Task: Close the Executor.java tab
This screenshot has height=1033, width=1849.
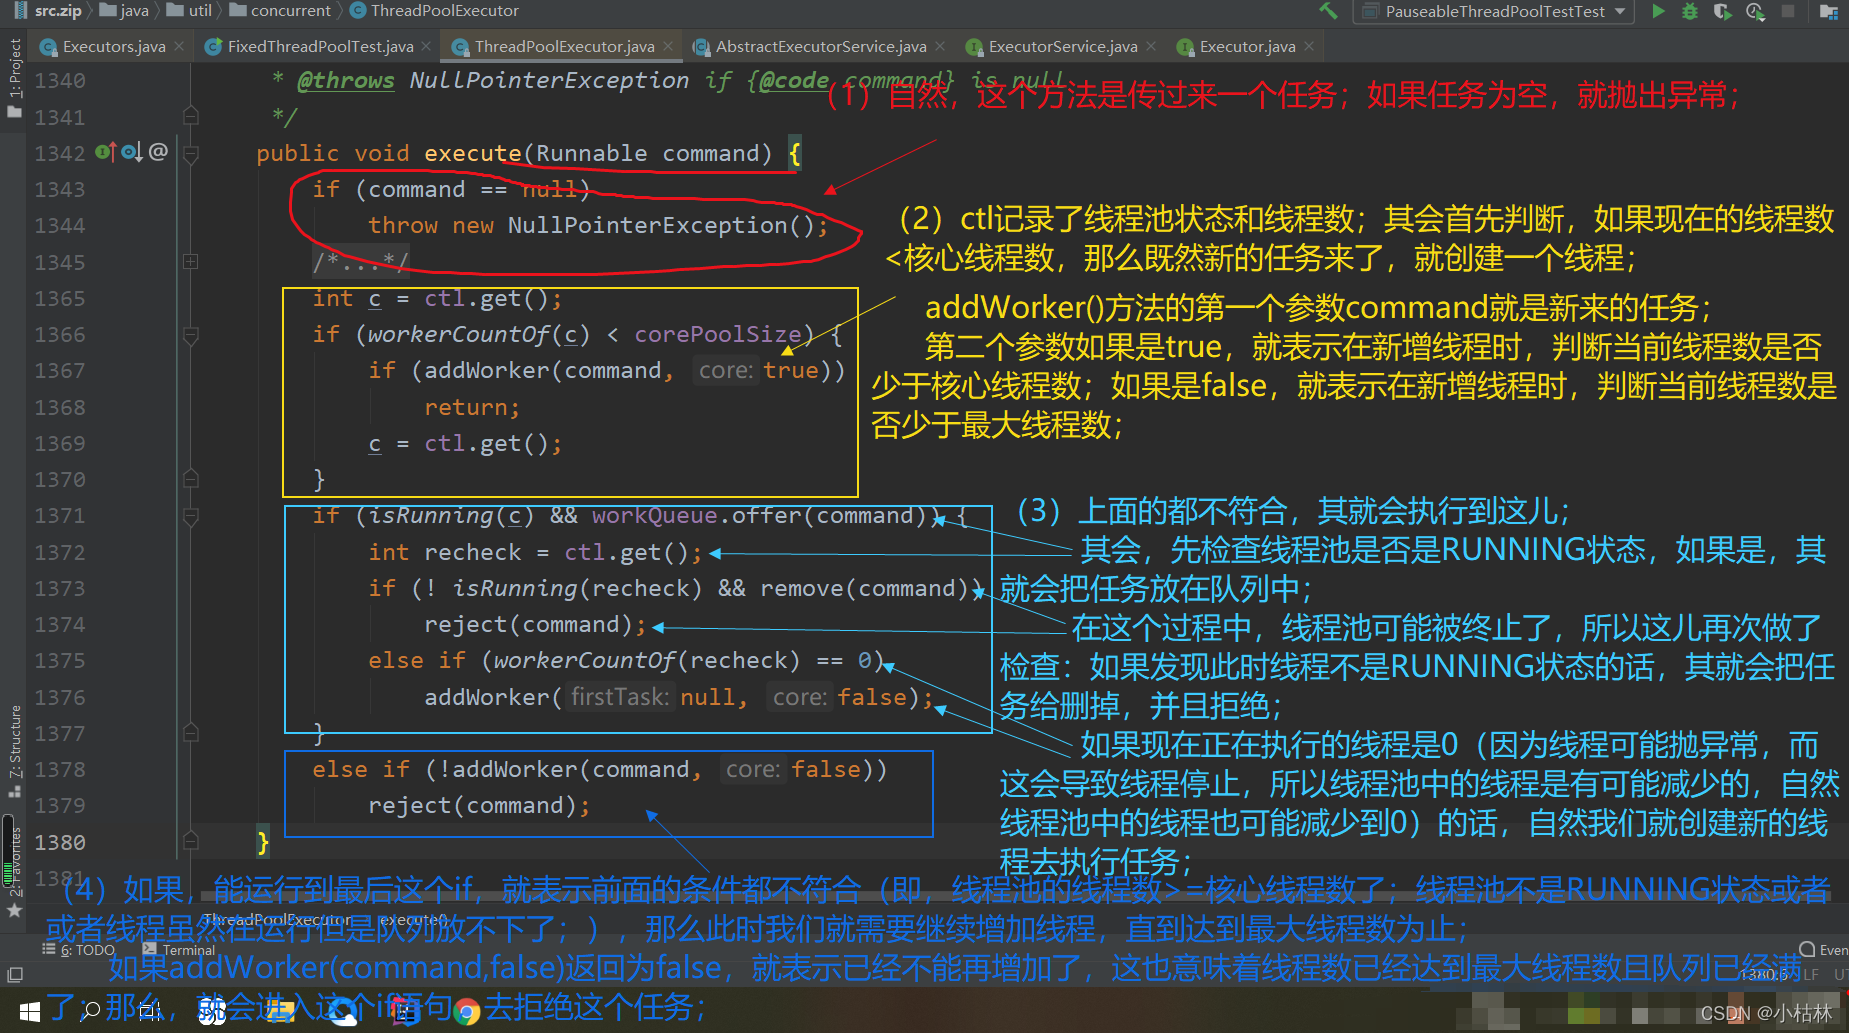Action: tap(1309, 46)
